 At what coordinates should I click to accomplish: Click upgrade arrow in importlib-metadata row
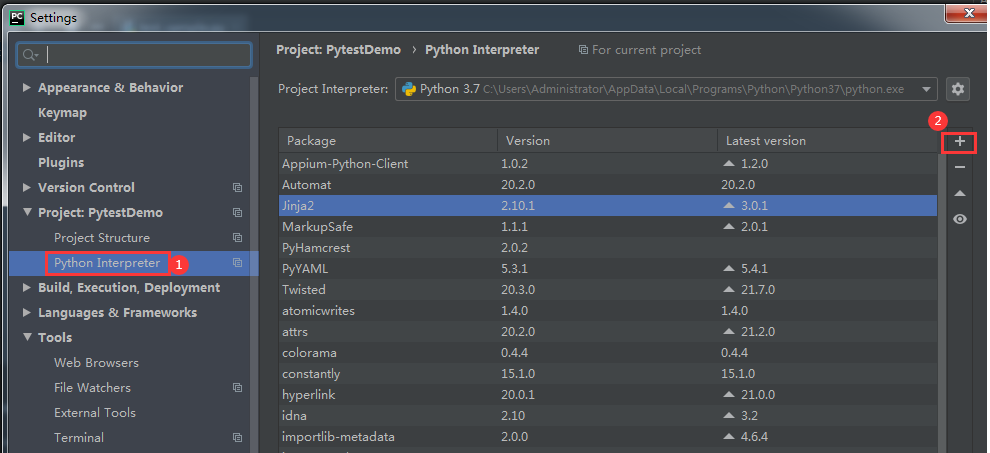coord(729,437)
